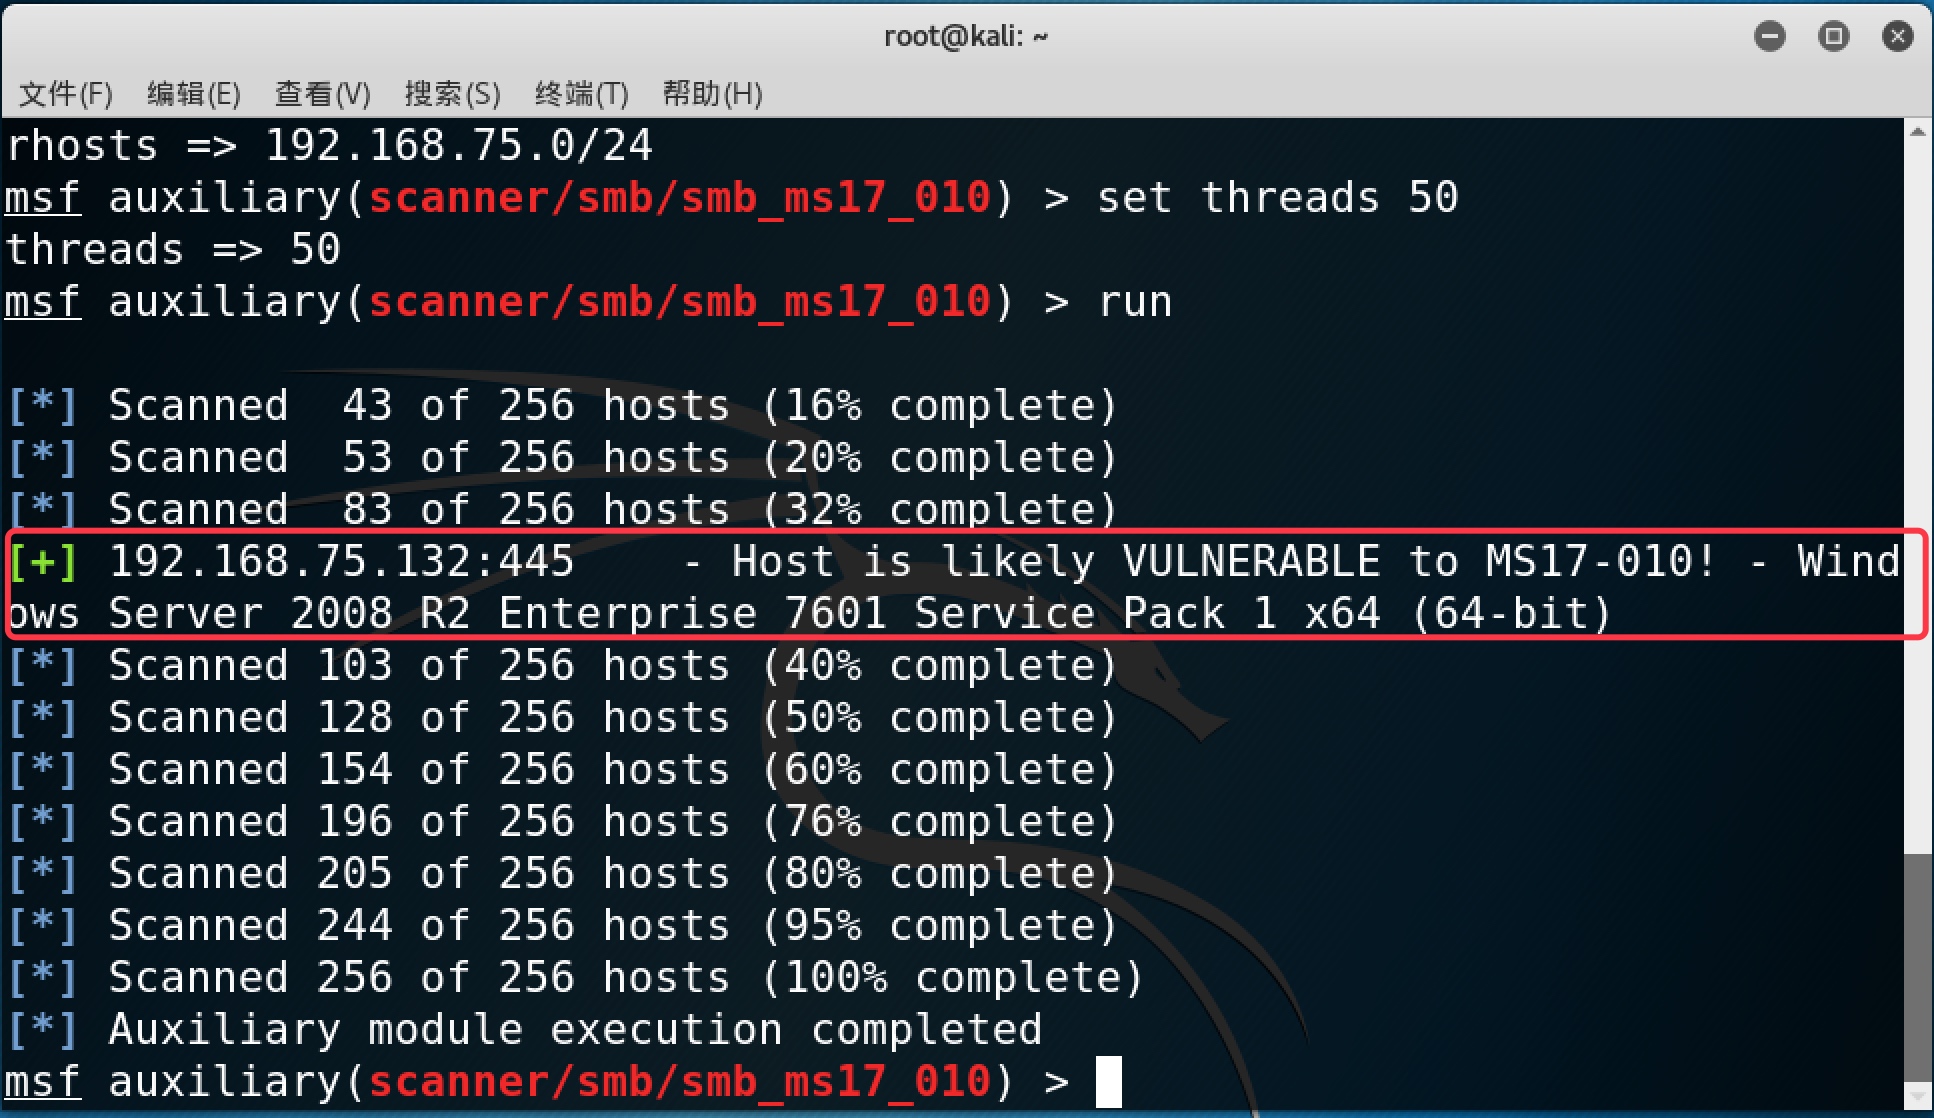Click the scrollbar up arrow
The width and height of the screenshot is (1934, 1118).
(1917, 132)
